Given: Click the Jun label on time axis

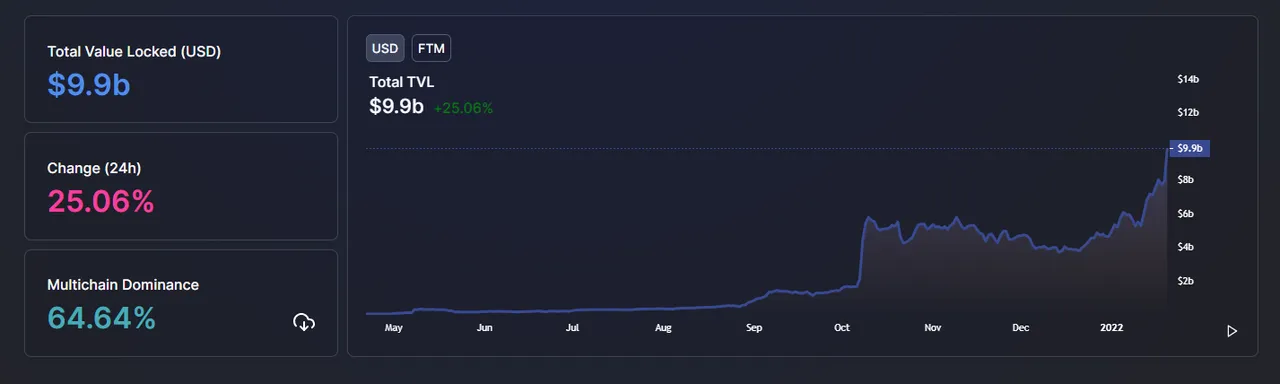Looking at the screenshot, I should click(485, 327).
